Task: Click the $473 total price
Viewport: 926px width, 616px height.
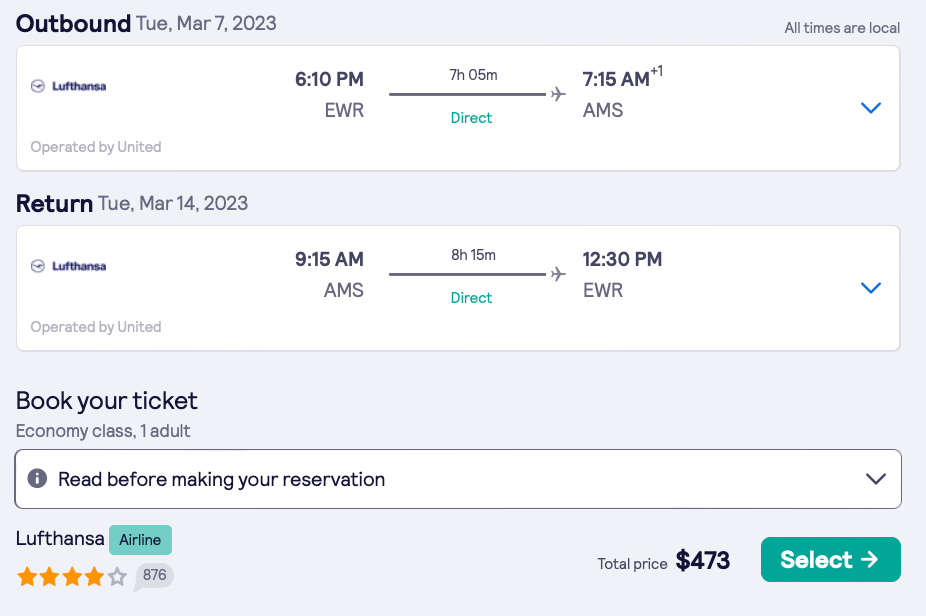Action: pos(702,561)
